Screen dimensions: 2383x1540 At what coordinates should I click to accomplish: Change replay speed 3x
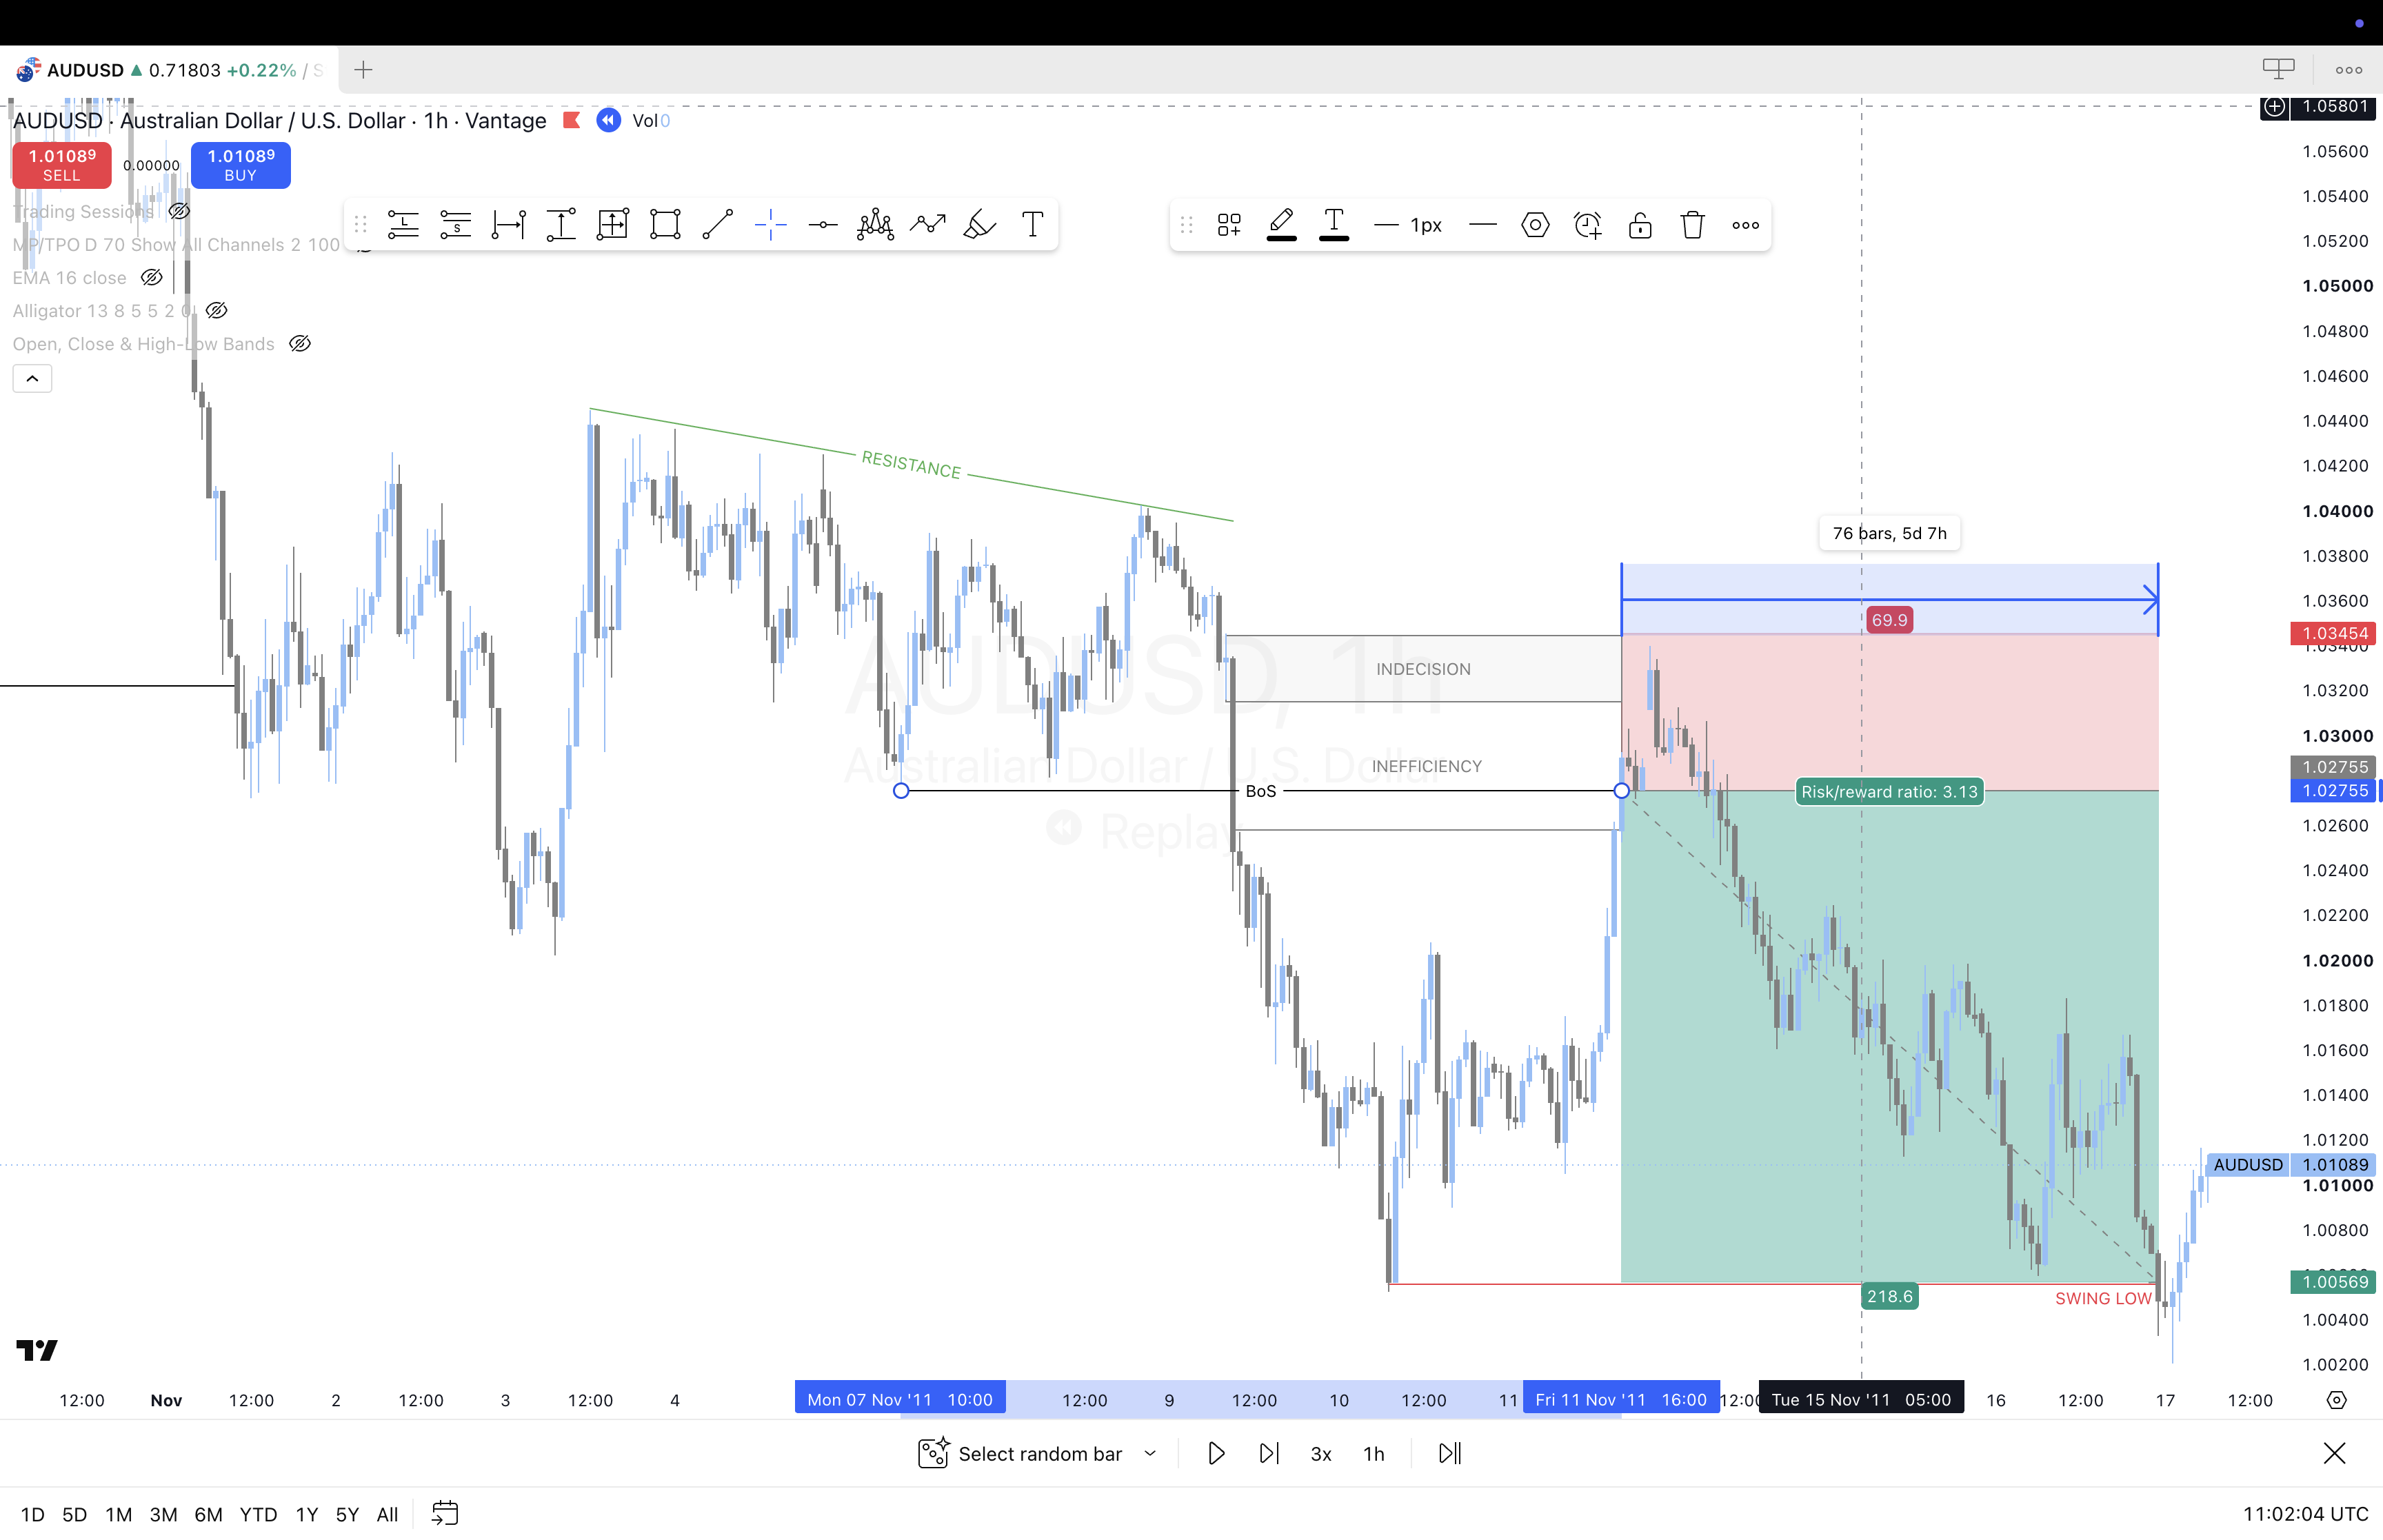1321,1453
